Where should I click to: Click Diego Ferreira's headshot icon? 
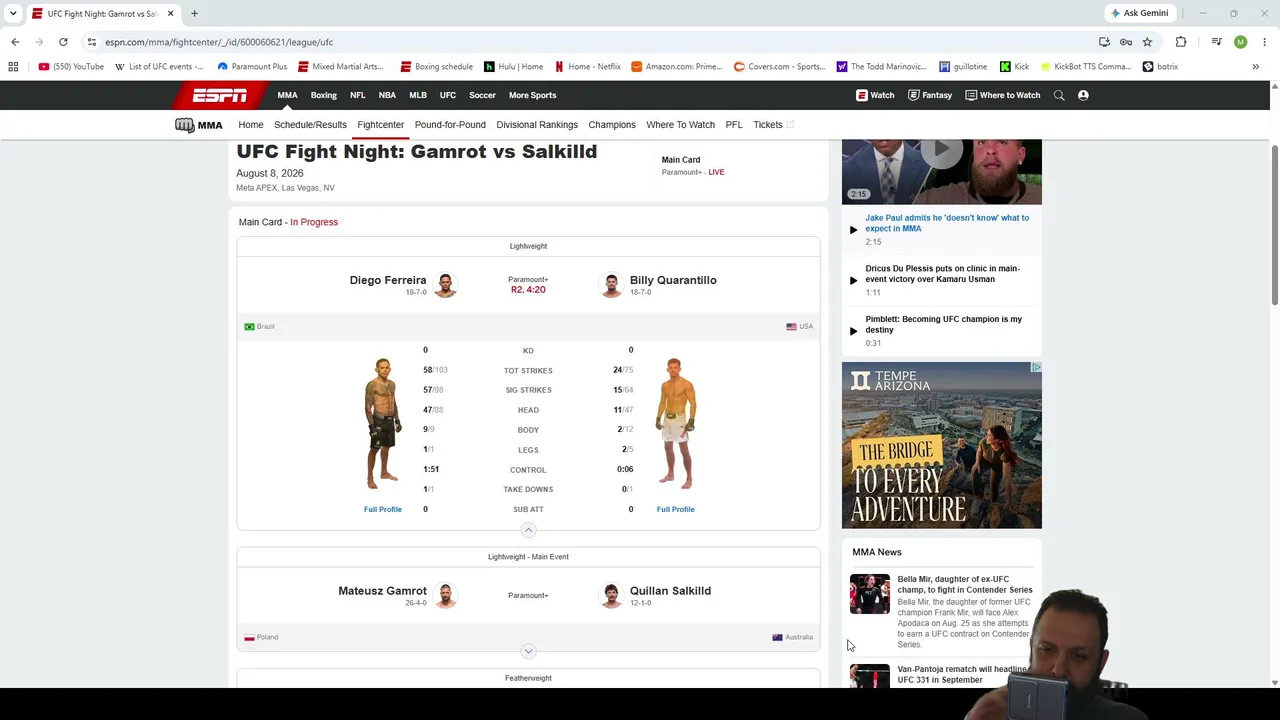[445, 285]
